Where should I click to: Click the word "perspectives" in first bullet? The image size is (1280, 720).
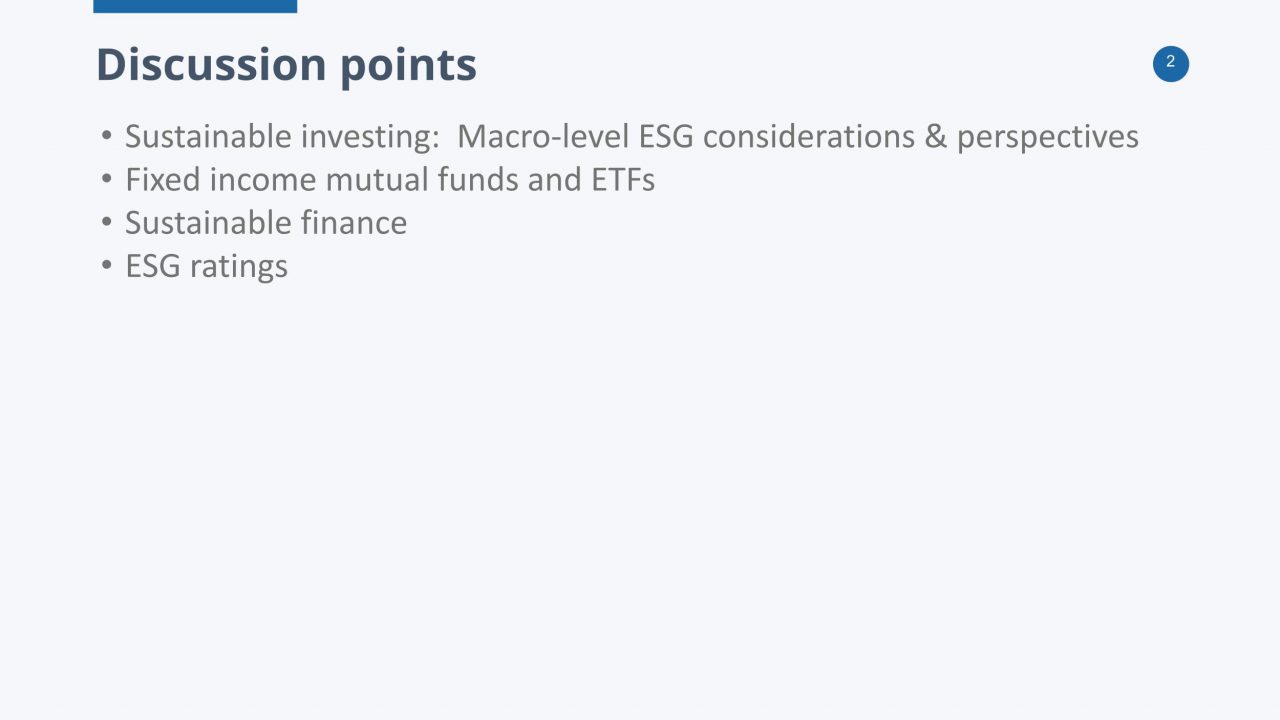pyautogui.click(x=1047, y=137)
